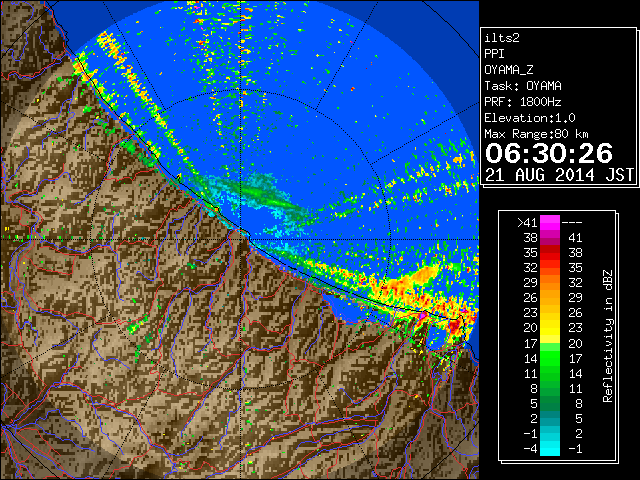Click the 'Reflectivity in dBZ' legend title

607,336
